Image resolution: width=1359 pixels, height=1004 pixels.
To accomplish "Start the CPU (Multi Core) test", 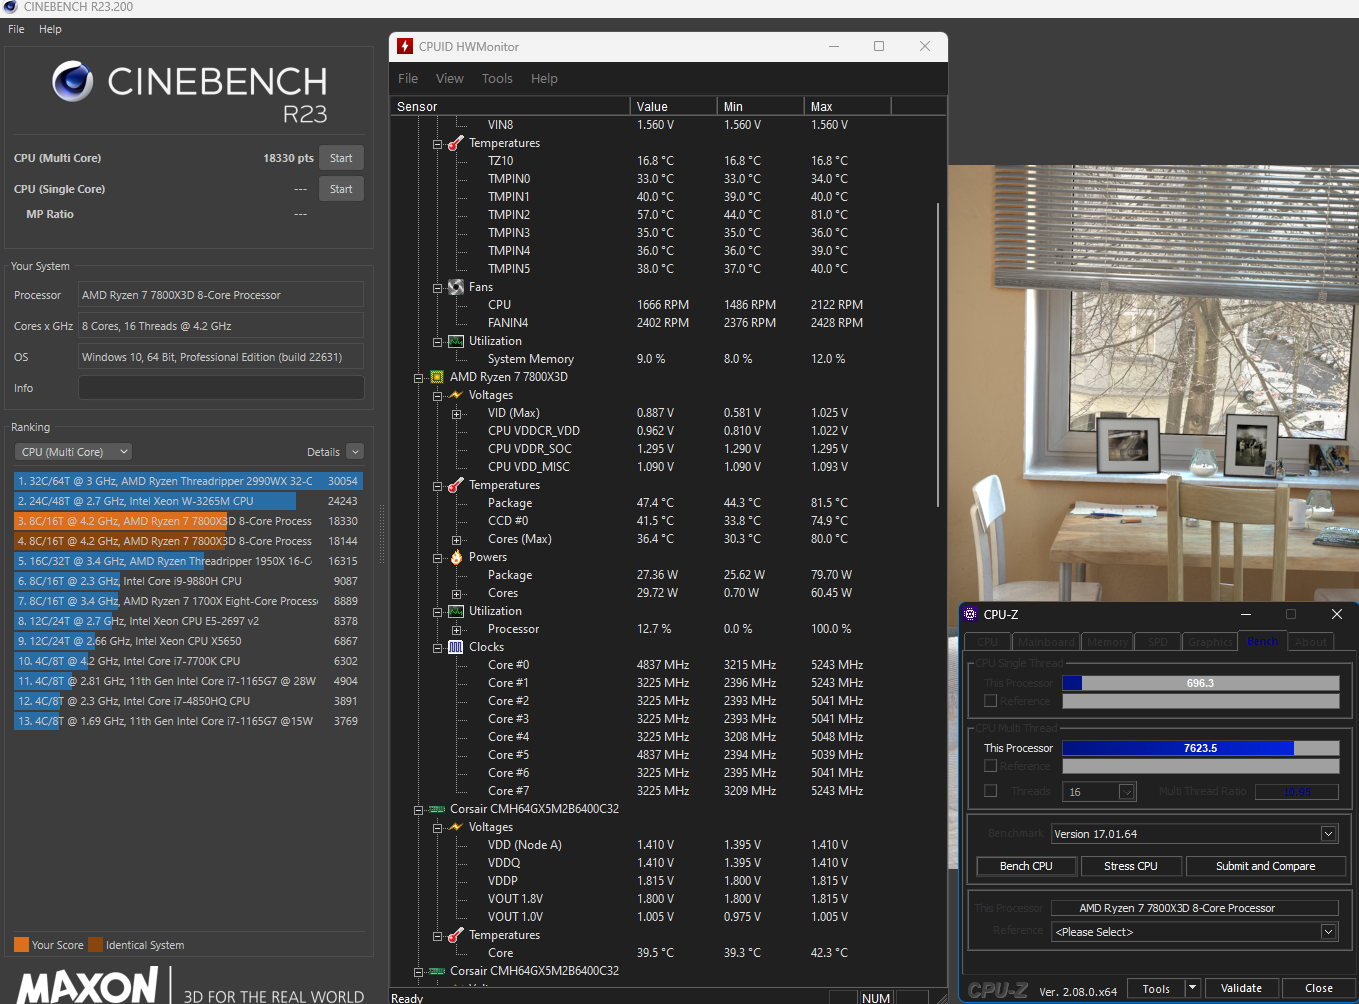I will point(341,158).
